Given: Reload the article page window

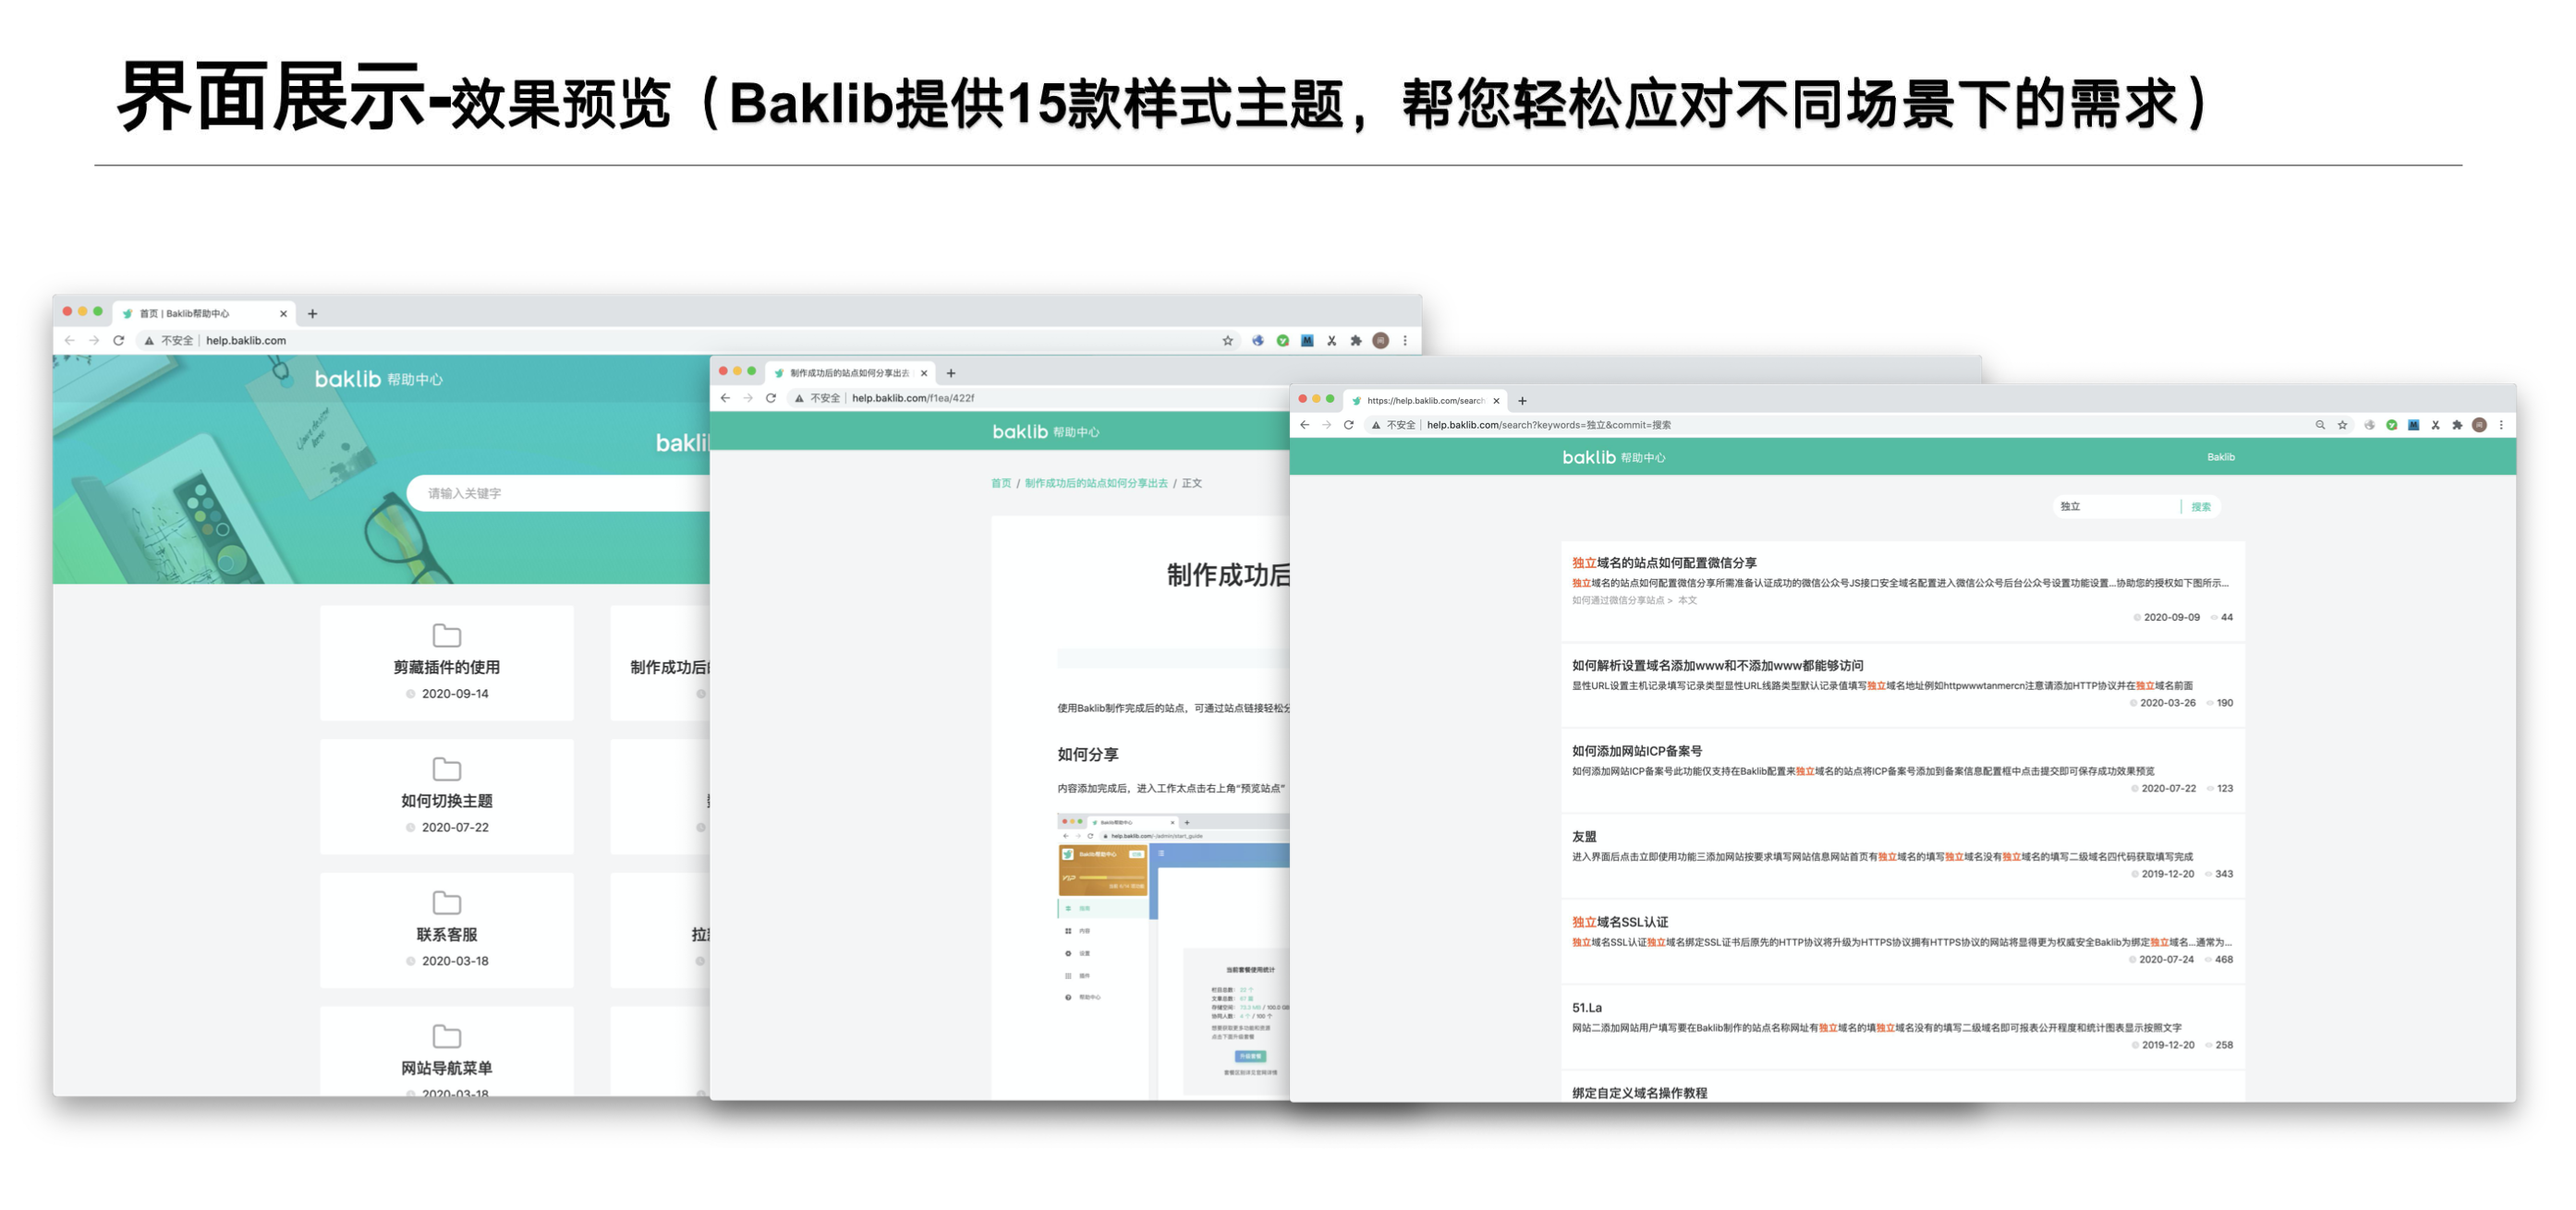Looking at the screenshot, I should coord(770,398).
